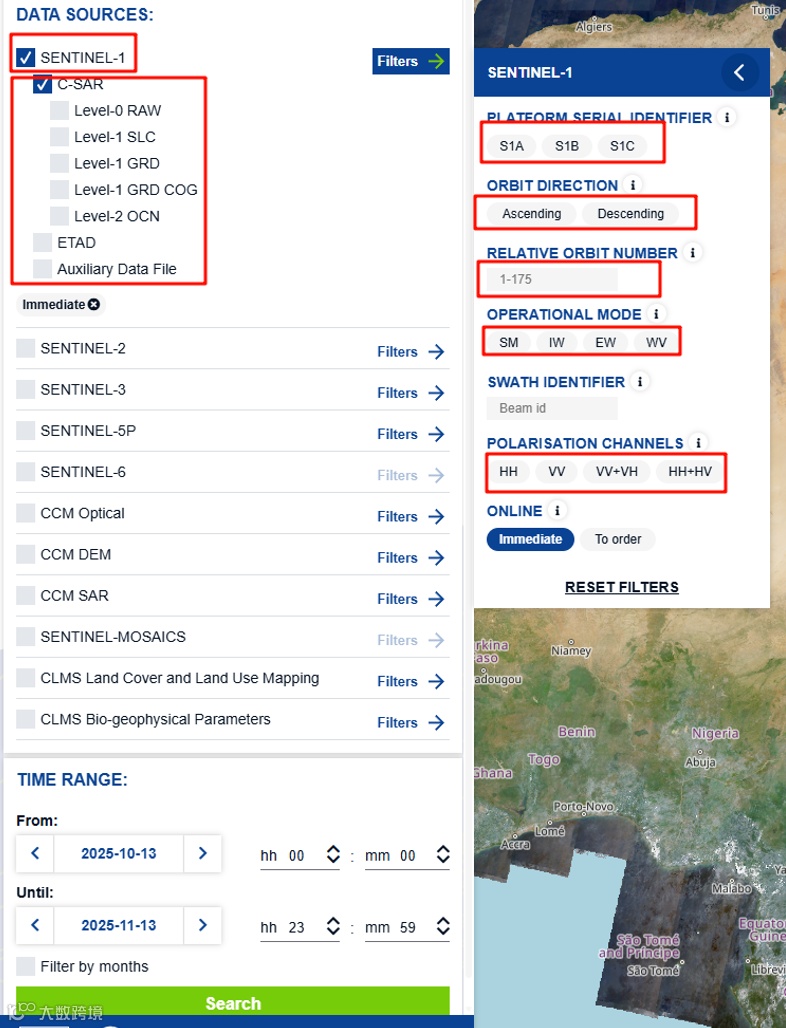Select VV+VH polarisation channel
The width and height of the screenshot is (786, 1028).
click(x=616, y=471)
